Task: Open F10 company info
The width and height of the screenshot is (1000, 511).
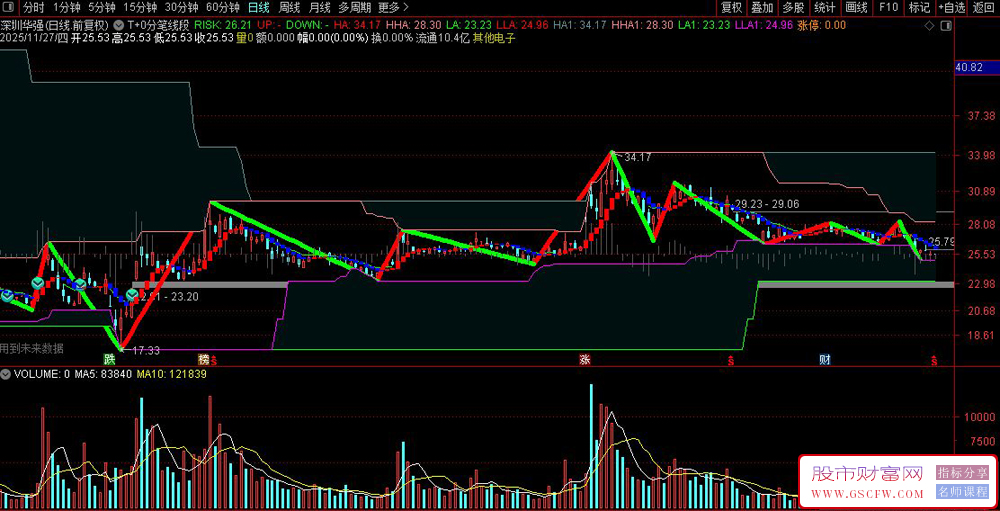Action: (888, 8)
